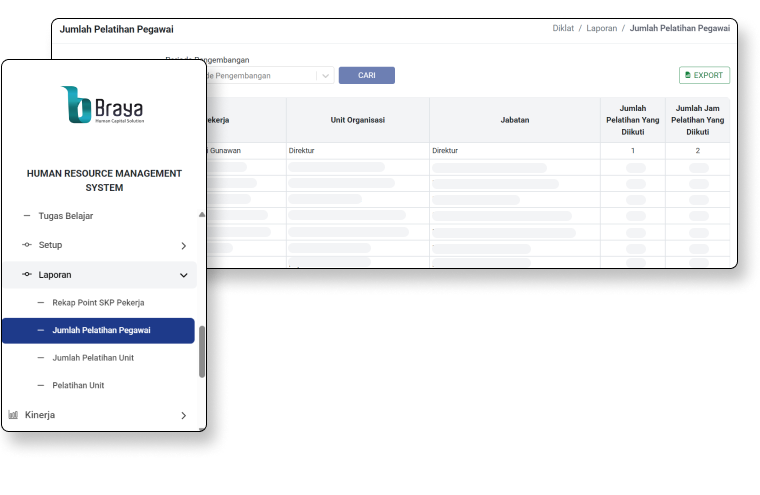
Task: Collapse the Laporan menu chevron
Action: 183,275
